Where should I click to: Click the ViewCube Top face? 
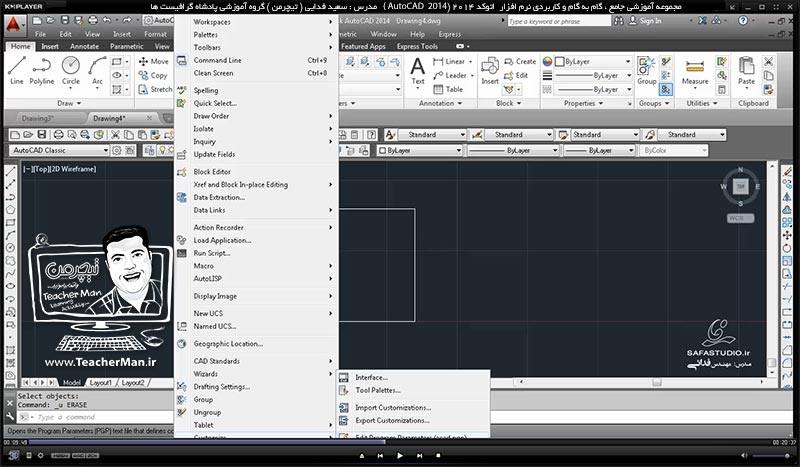click(740, 186)
